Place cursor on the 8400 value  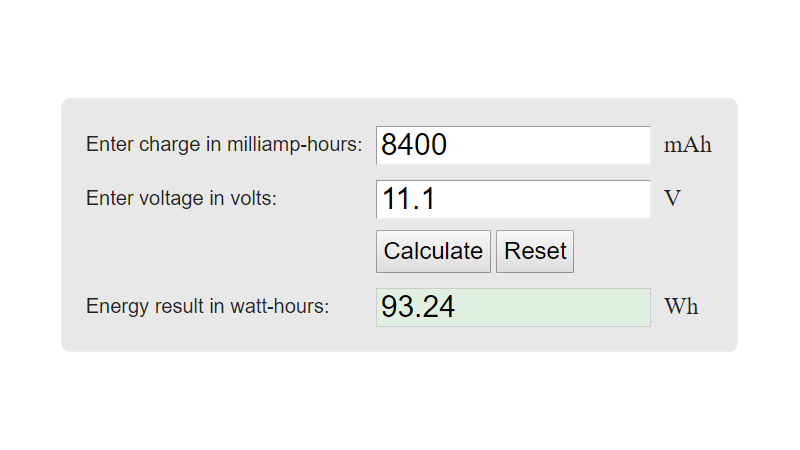point(414,146)
